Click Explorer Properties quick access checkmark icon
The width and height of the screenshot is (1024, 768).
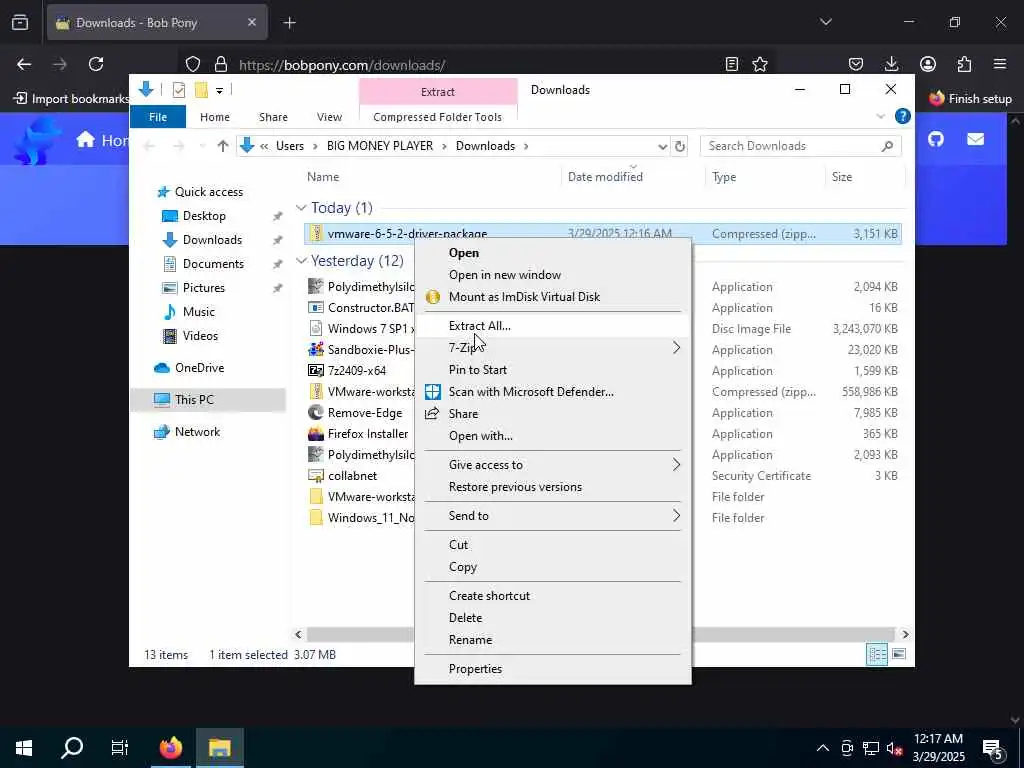tap(178, 90)
